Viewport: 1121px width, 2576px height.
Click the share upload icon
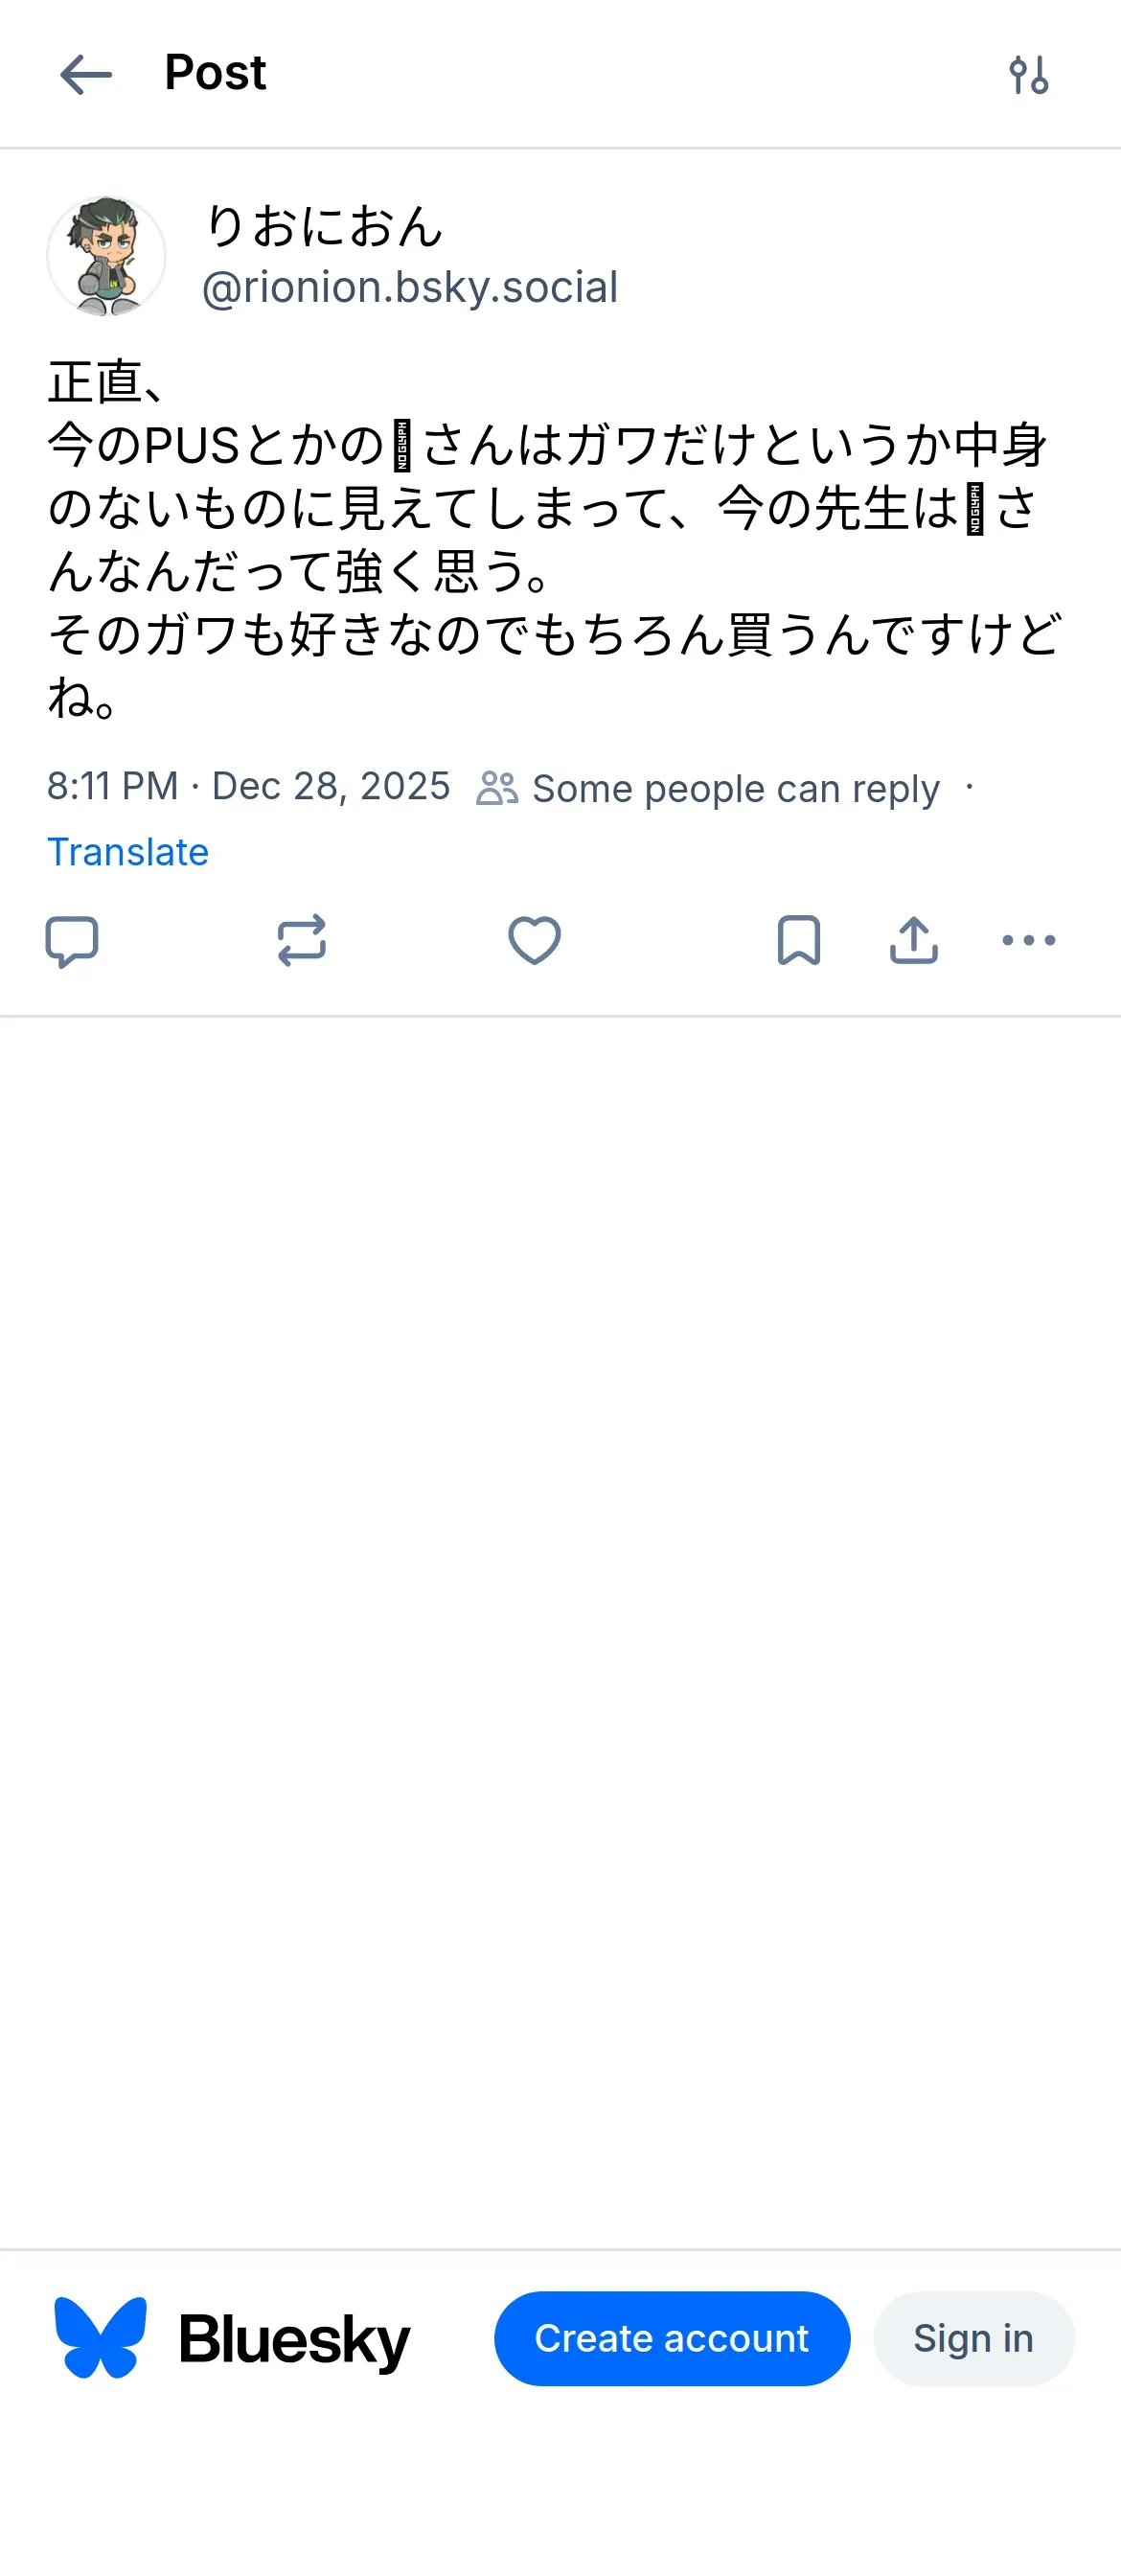[x=913, y=941]
